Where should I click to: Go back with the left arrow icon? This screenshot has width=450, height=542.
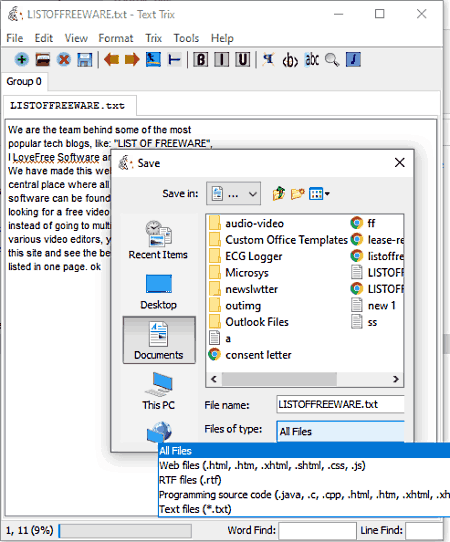[111, 60]
